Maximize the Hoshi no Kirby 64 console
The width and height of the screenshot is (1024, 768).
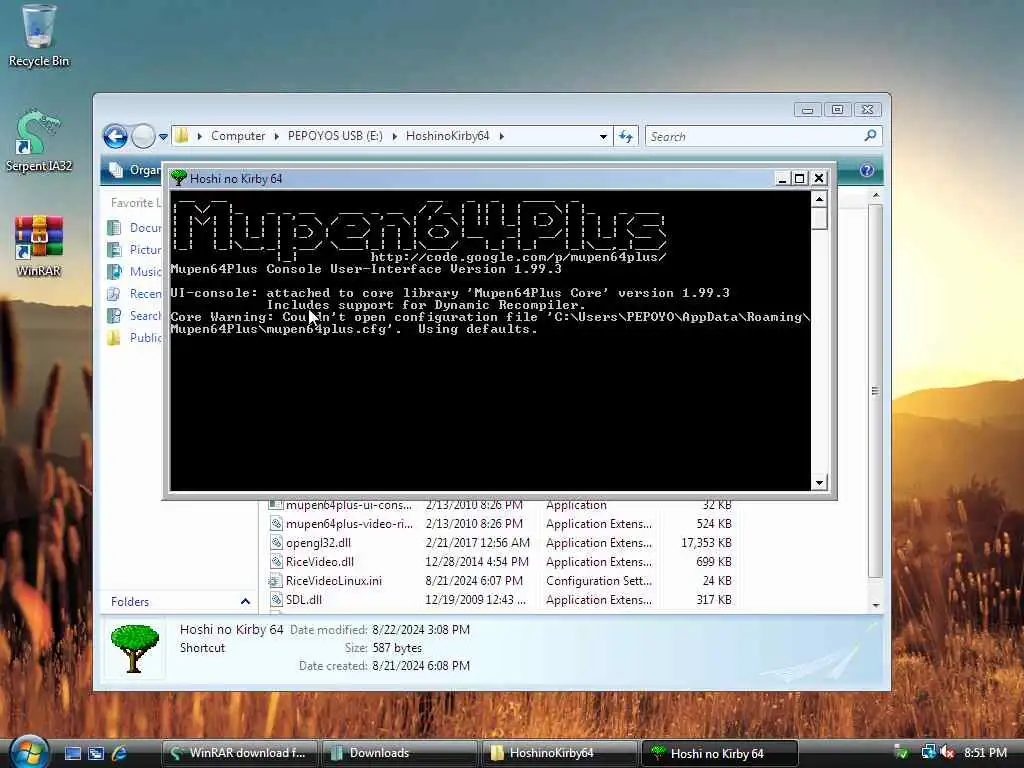[x=799, y=178]
